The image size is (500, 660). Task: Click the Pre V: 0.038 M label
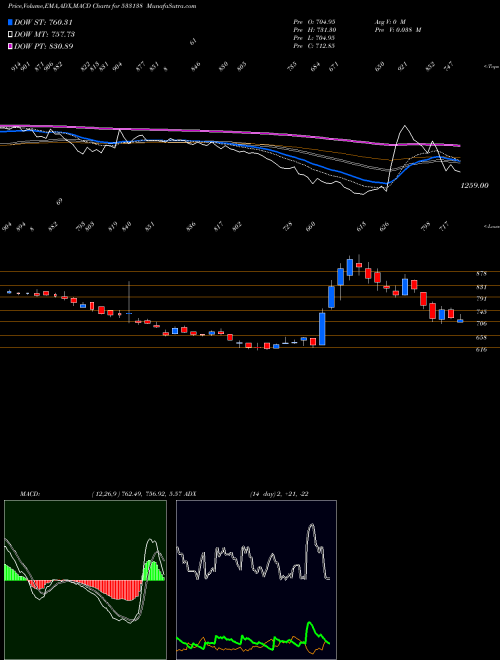tap(398, 30)
